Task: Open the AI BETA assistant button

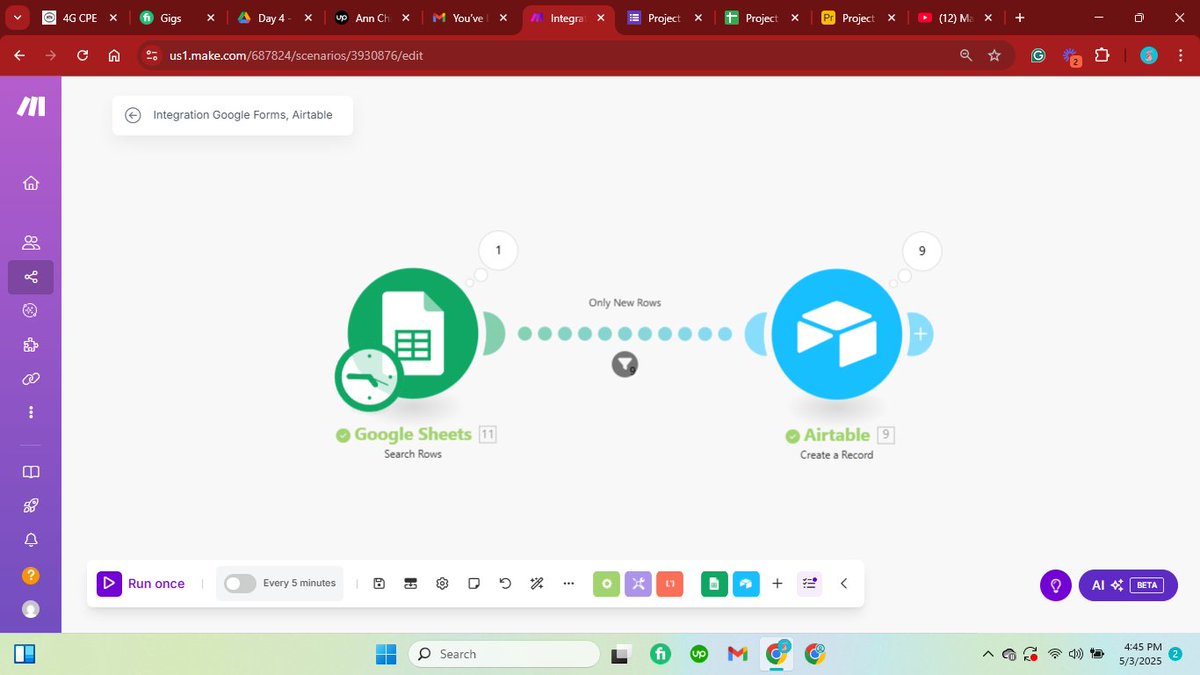Action: (1128, 585)
